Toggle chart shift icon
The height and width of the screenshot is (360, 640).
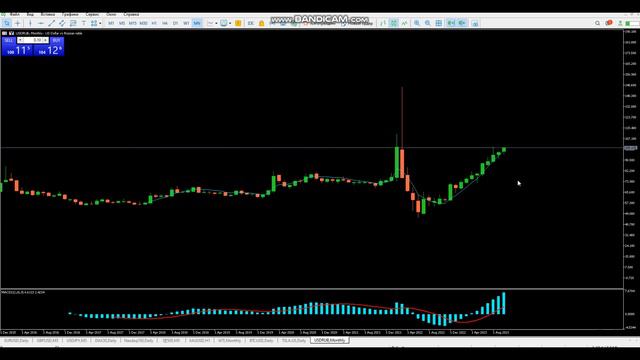pos(462,23)
